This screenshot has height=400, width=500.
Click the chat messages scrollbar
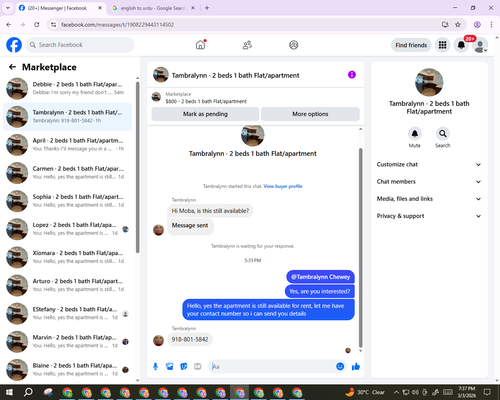360,248
